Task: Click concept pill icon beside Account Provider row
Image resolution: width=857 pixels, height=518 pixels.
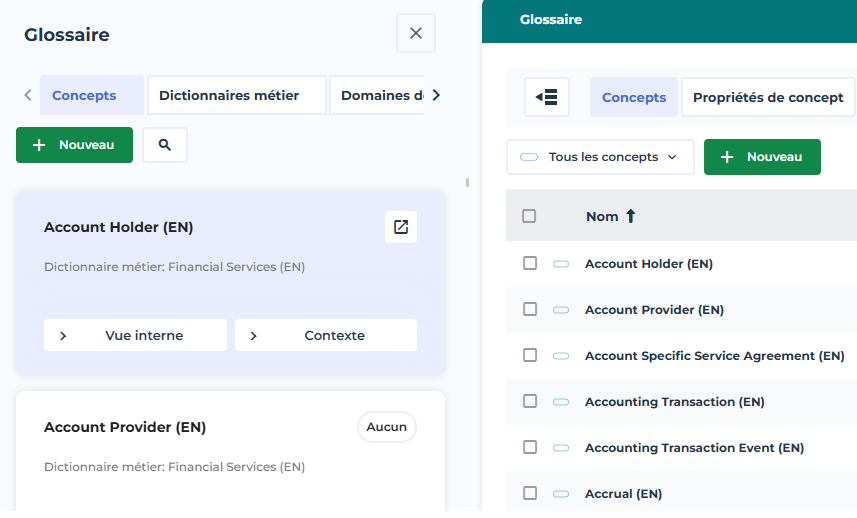Action: pyautogui.click(x=561, y=310)
